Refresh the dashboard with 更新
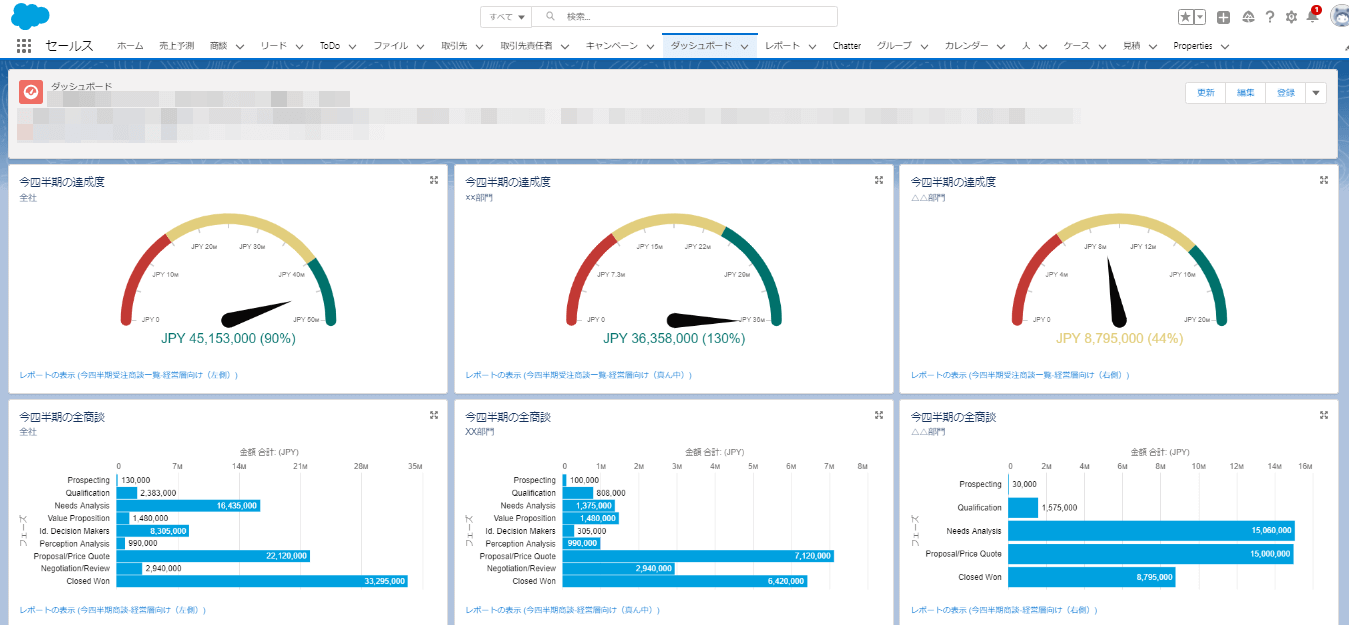The height and width of the screenshot is (625, 1349). pyautogui.click(x=1204, y=92)
